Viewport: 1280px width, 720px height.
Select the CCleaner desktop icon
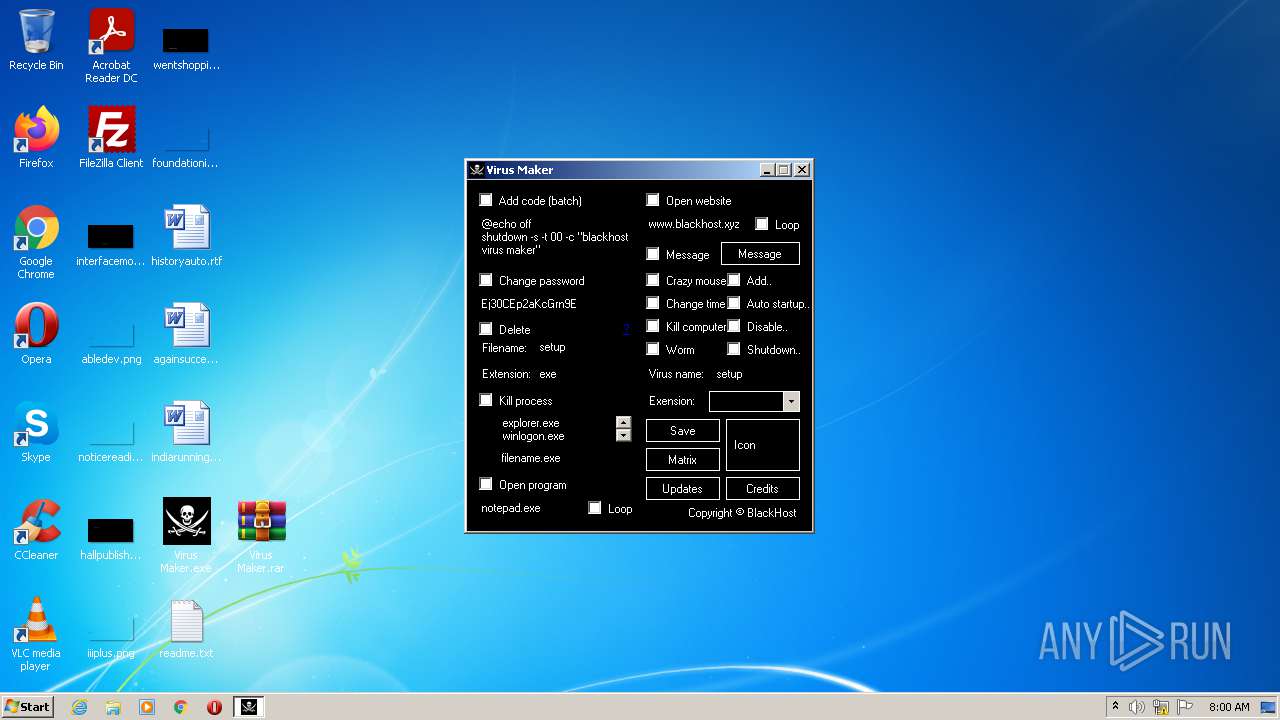coord(36,530)
